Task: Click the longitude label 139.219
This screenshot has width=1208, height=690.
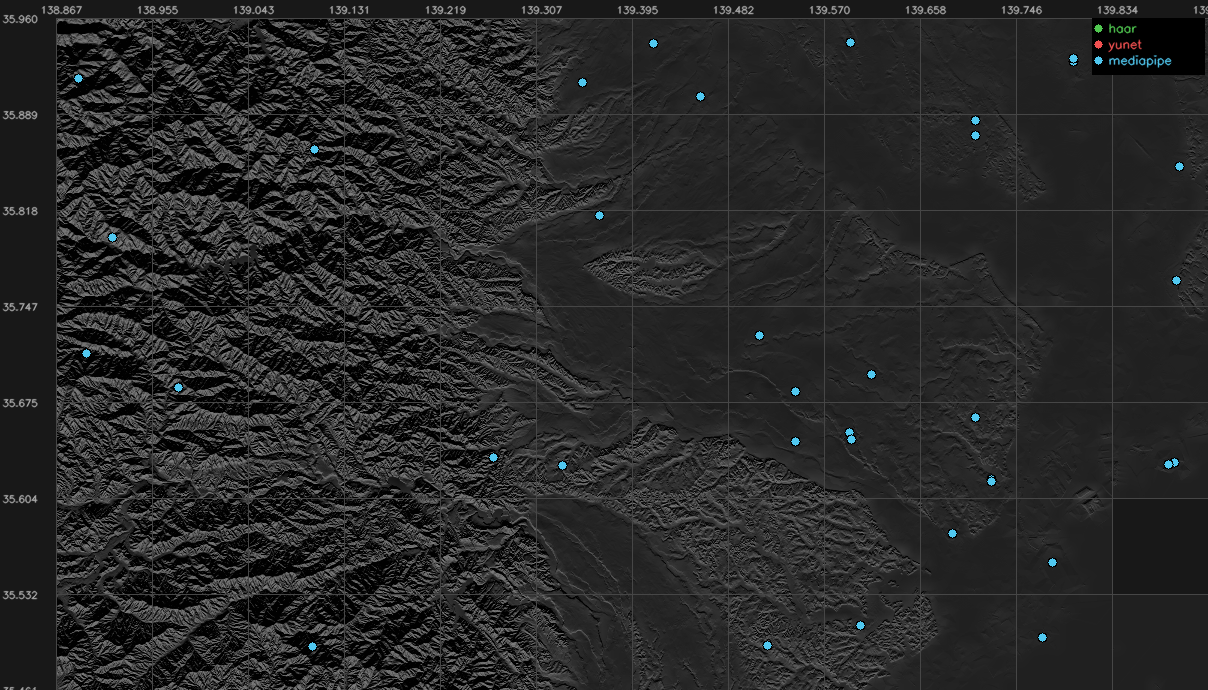Action: click(x=445, y=10)
